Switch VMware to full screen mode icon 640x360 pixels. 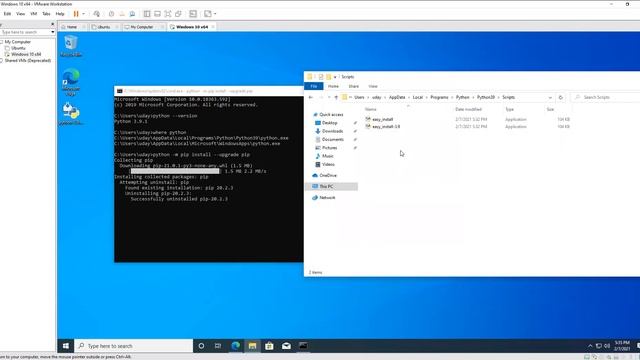click(168, 14)
